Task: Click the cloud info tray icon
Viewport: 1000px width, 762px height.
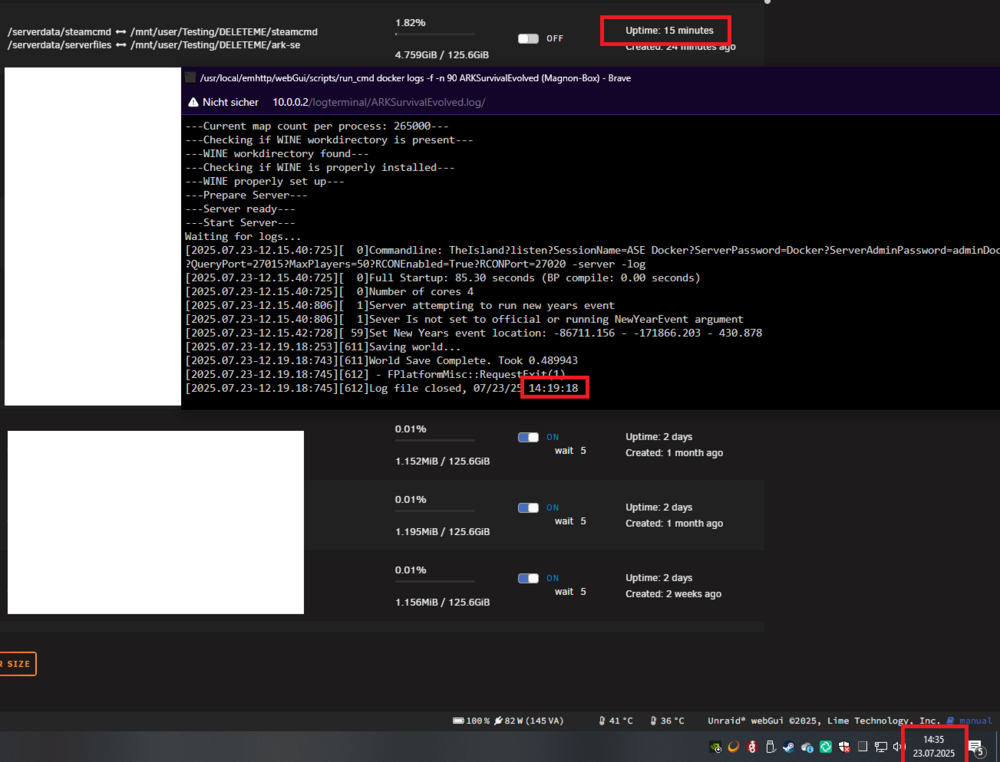Action: point(807,747)
